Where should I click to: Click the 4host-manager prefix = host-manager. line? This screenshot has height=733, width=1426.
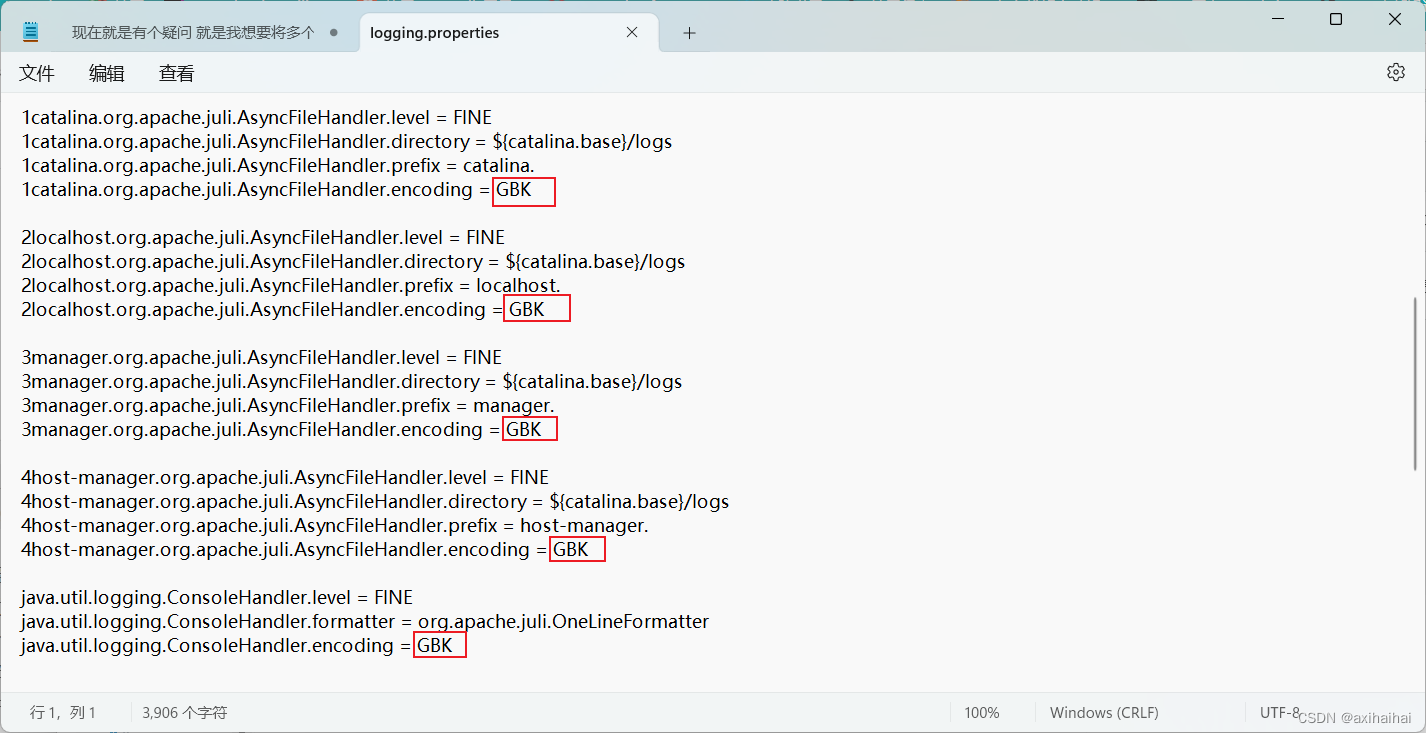335,525
